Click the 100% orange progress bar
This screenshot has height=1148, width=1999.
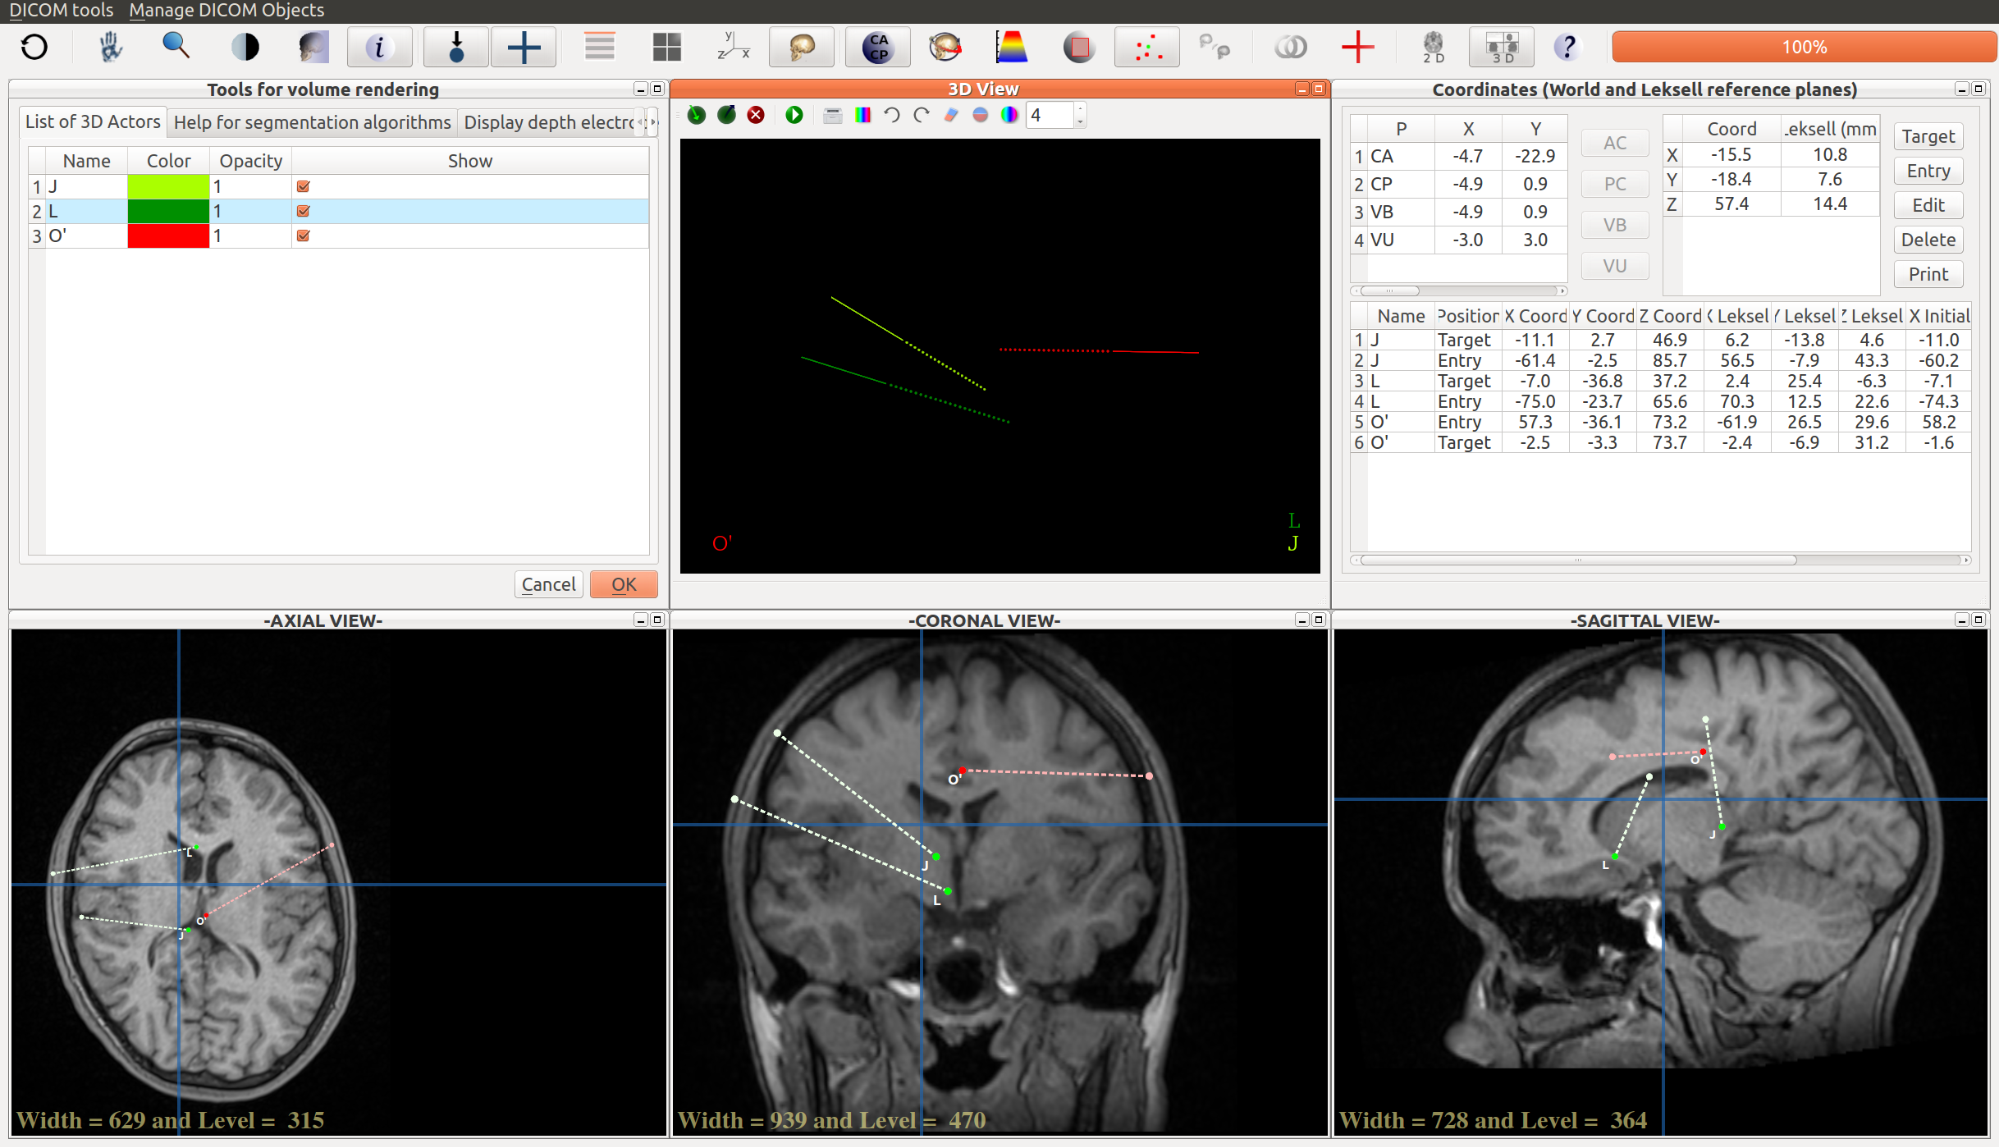click(x=1803, y=47)
